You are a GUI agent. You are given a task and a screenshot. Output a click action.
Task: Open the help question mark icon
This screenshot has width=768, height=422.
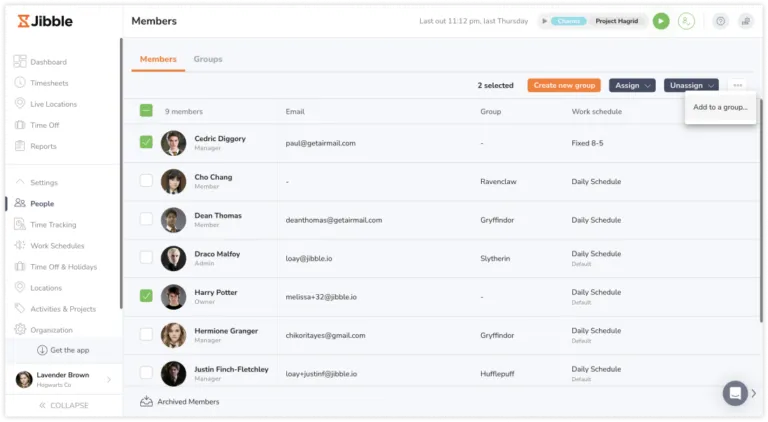(x=719, y=21)
